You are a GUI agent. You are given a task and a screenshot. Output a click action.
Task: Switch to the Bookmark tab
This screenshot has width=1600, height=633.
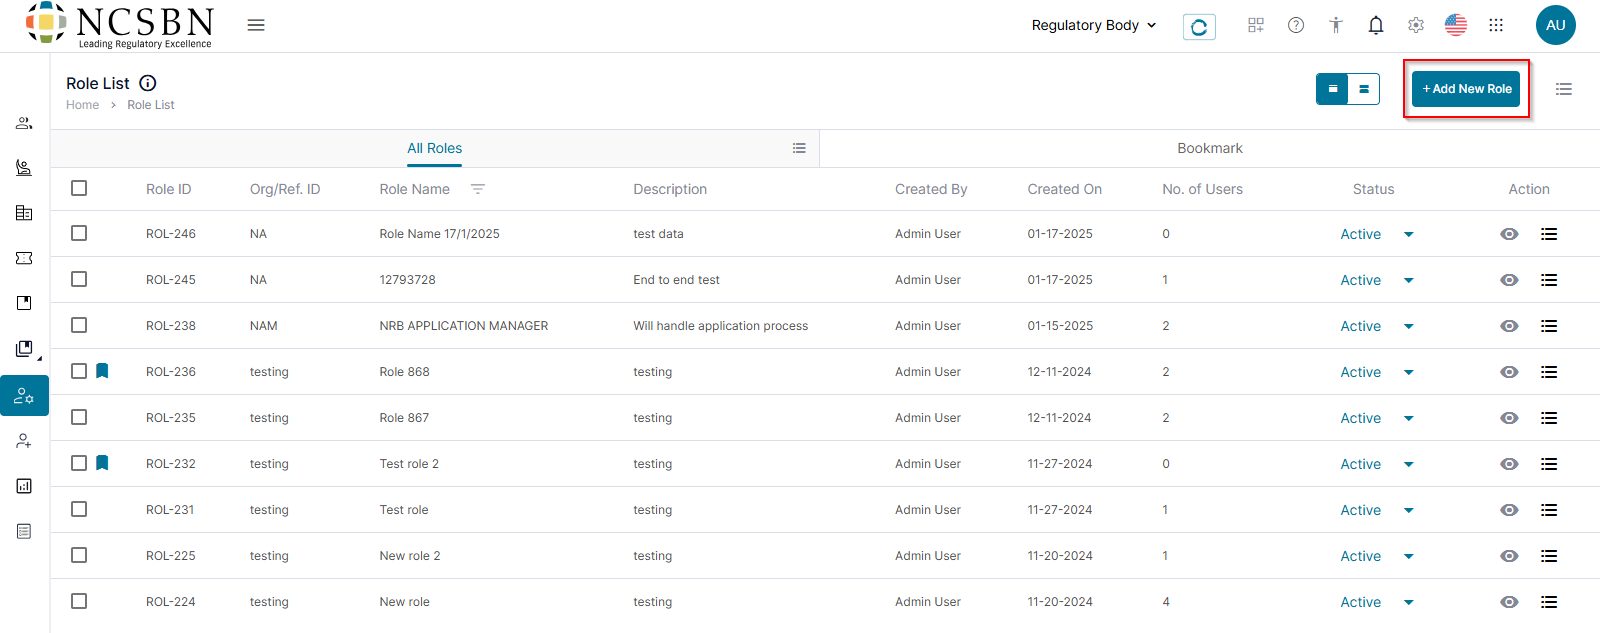pyautogui.click(x=1210, y=148)
